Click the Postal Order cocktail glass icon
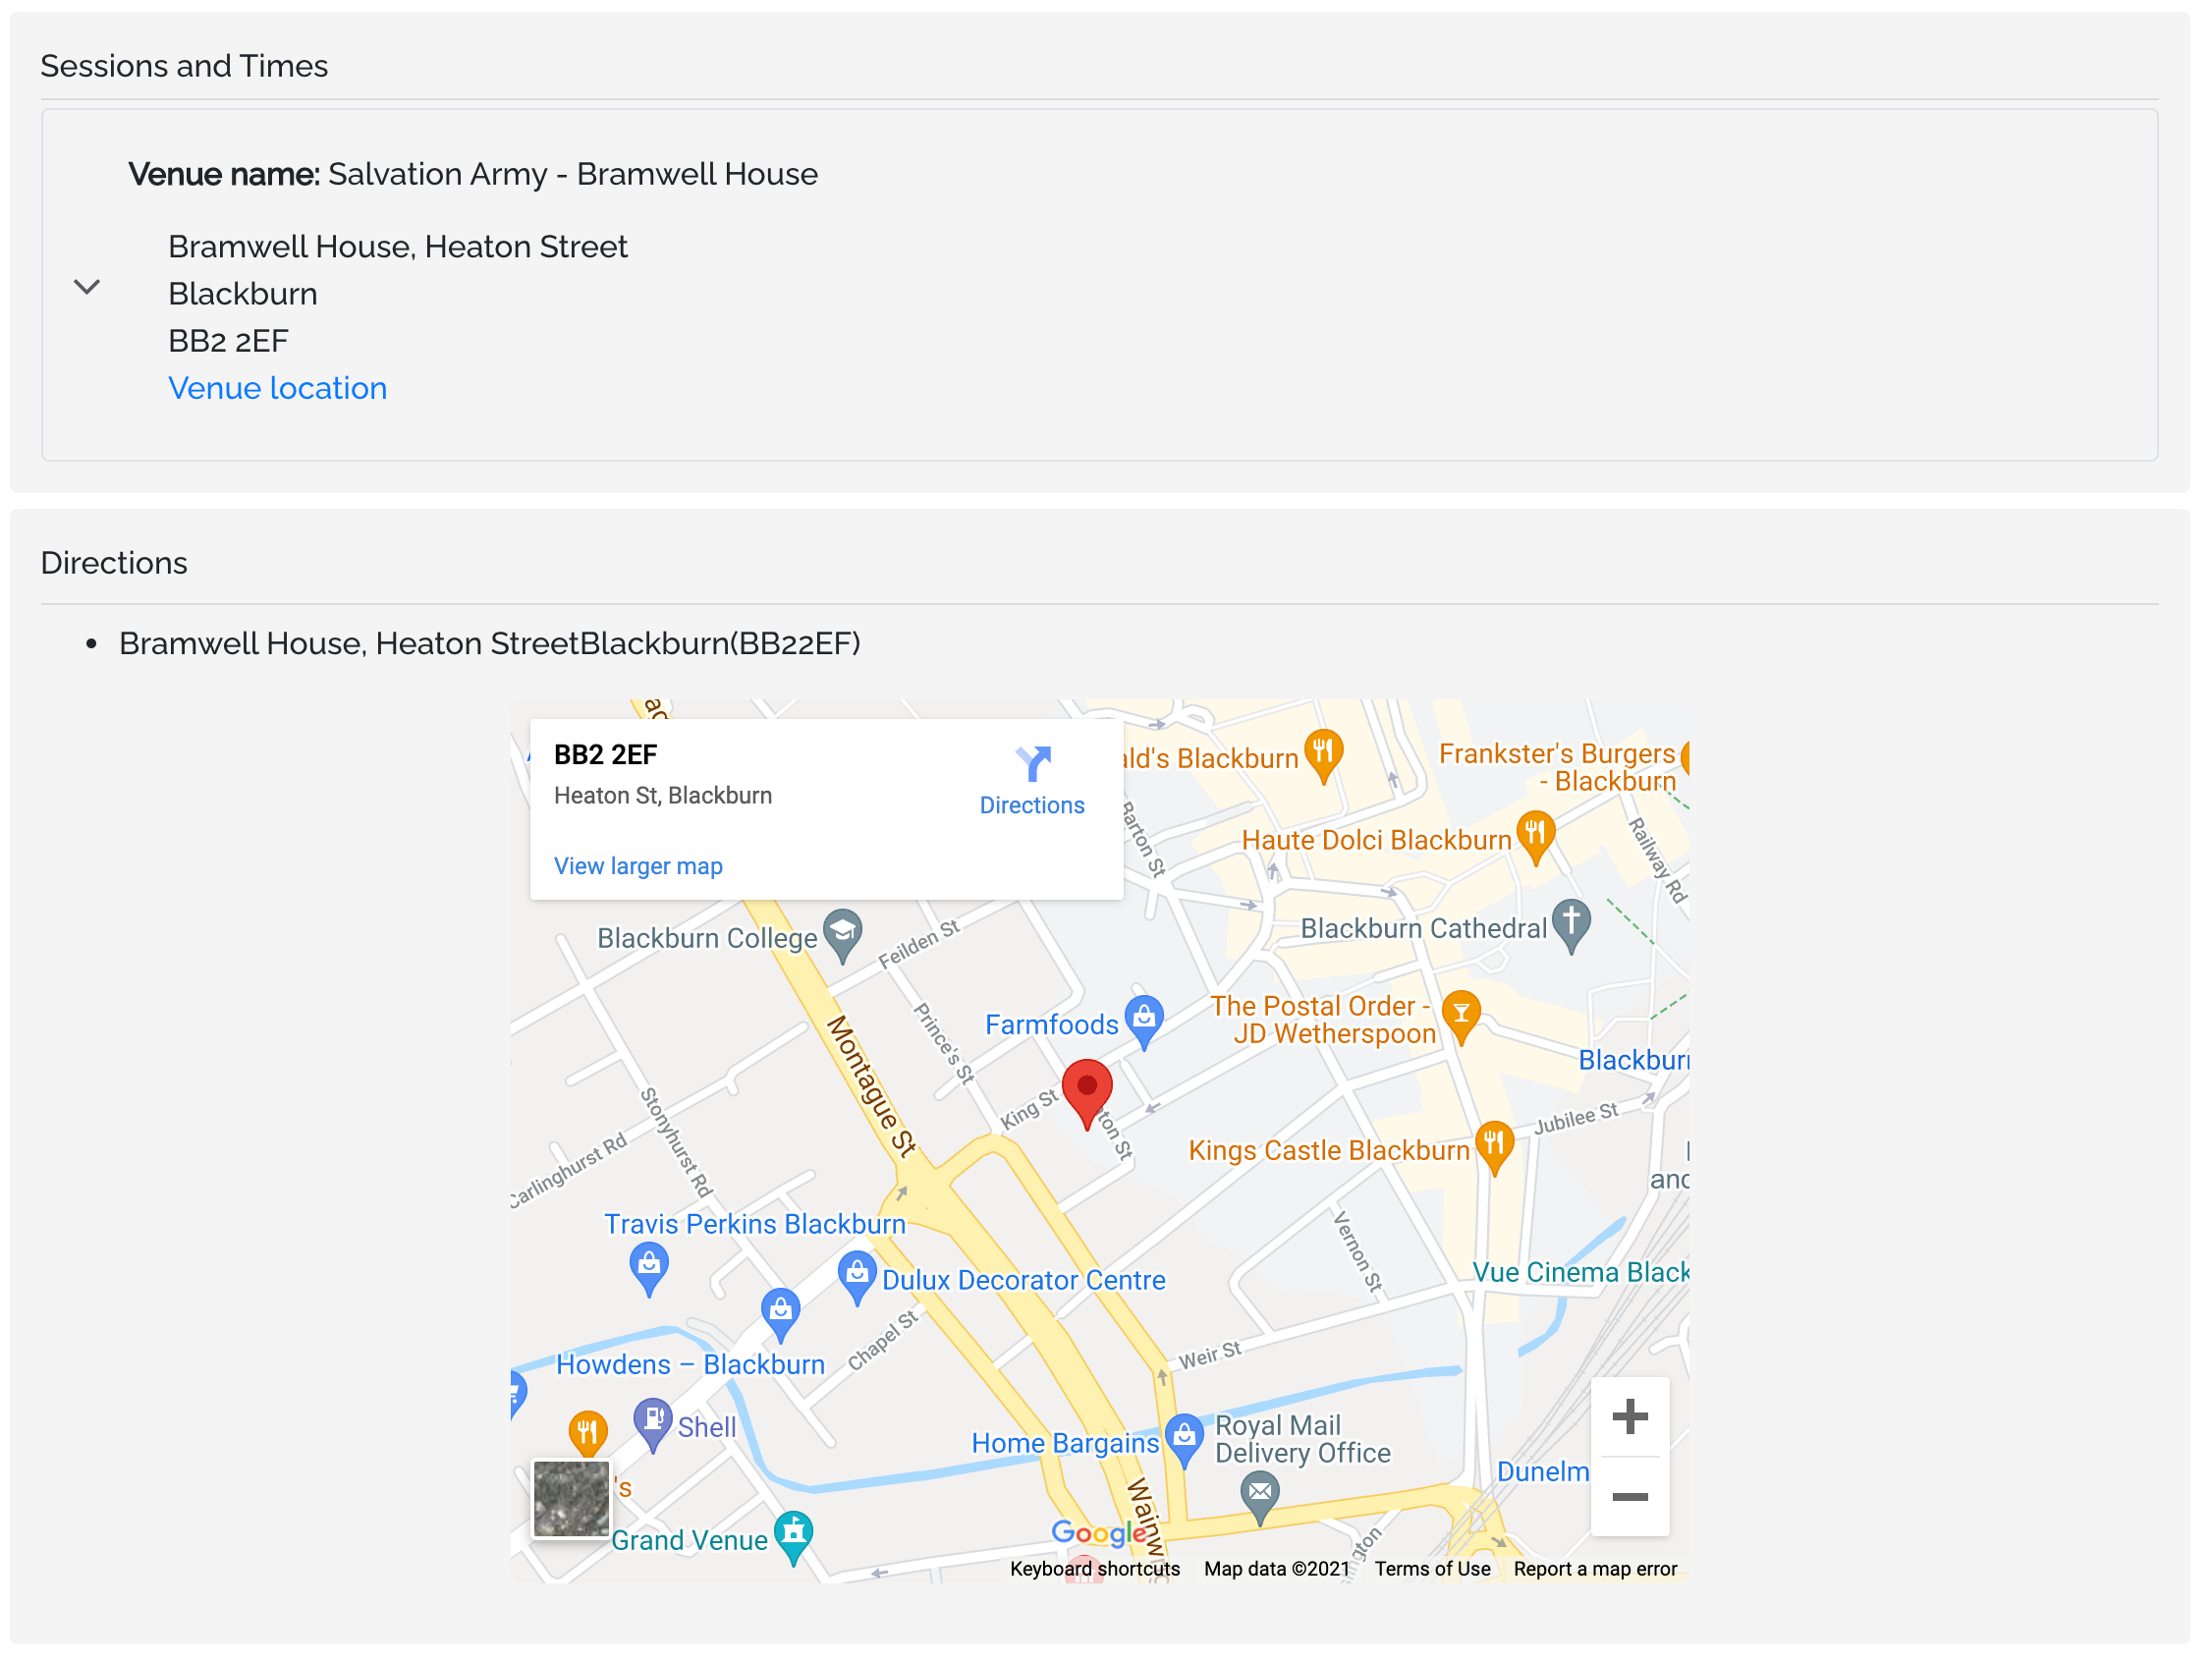2212x1662 pixels. 1461,1017
